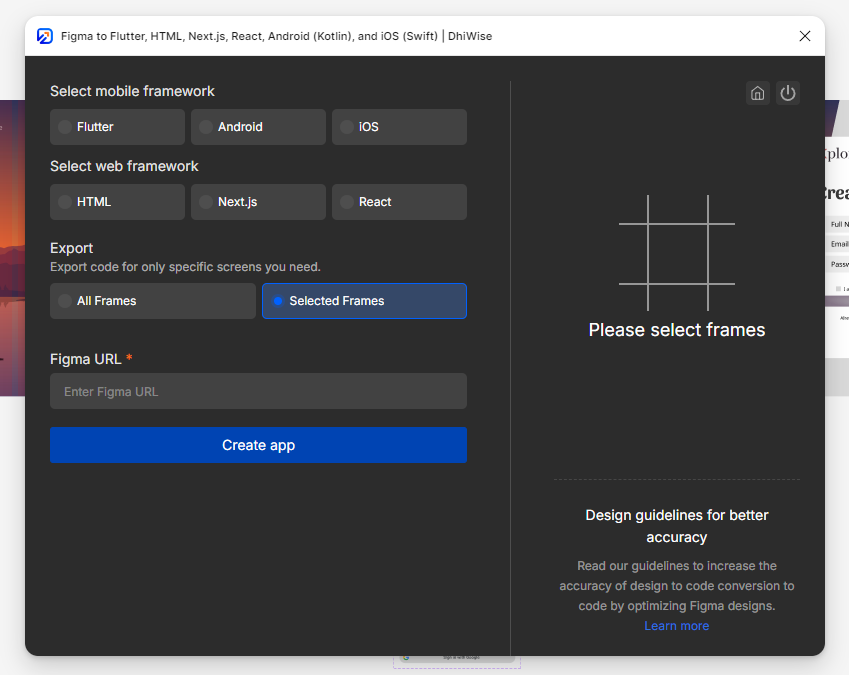
Task: Open the Learn more guidelines link
Action: (x=676, y=626)
